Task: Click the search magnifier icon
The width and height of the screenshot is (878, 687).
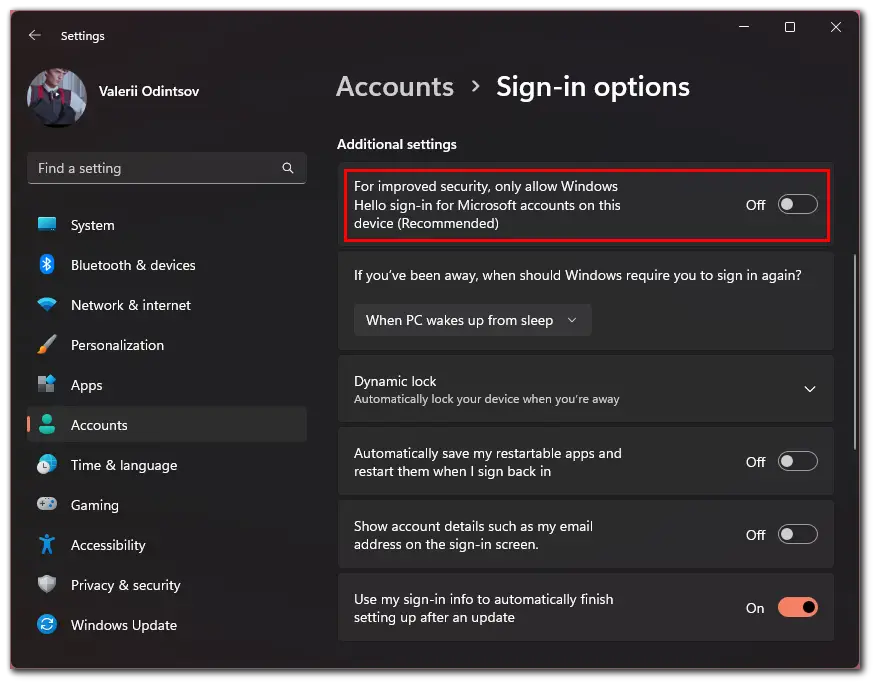Action: (288, 168)
